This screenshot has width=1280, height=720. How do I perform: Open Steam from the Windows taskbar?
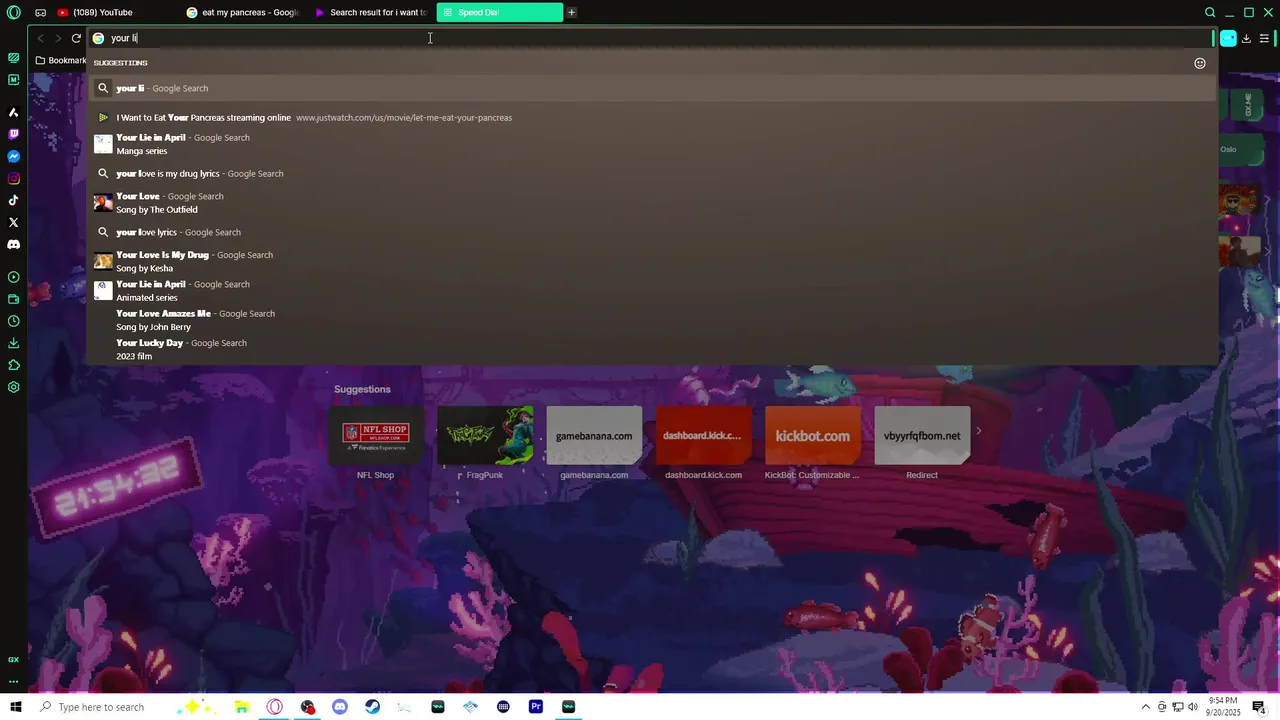tap(372, 707)
